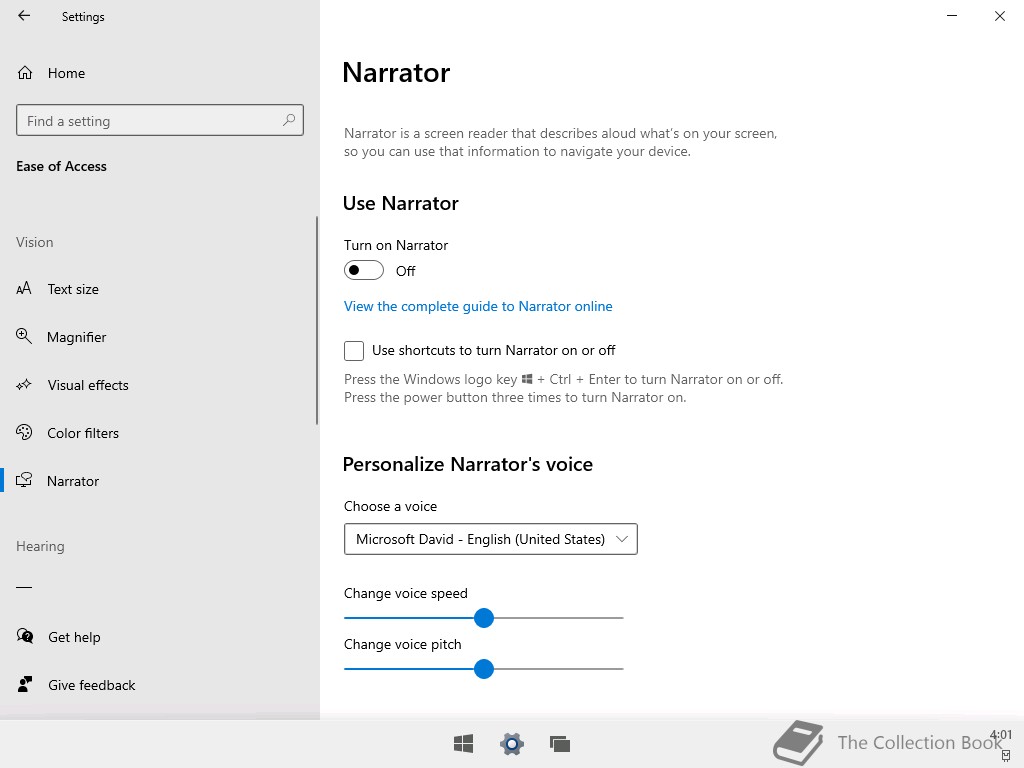Click the 4:01 taskbar clock
1024x768 pixels.
click(x=1000, y=735)
